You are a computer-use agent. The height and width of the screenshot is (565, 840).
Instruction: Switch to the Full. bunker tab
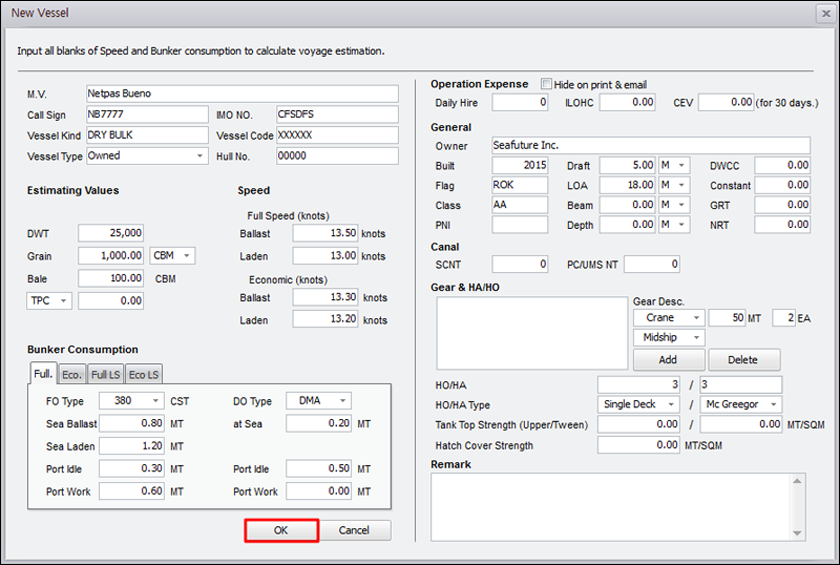43,373
